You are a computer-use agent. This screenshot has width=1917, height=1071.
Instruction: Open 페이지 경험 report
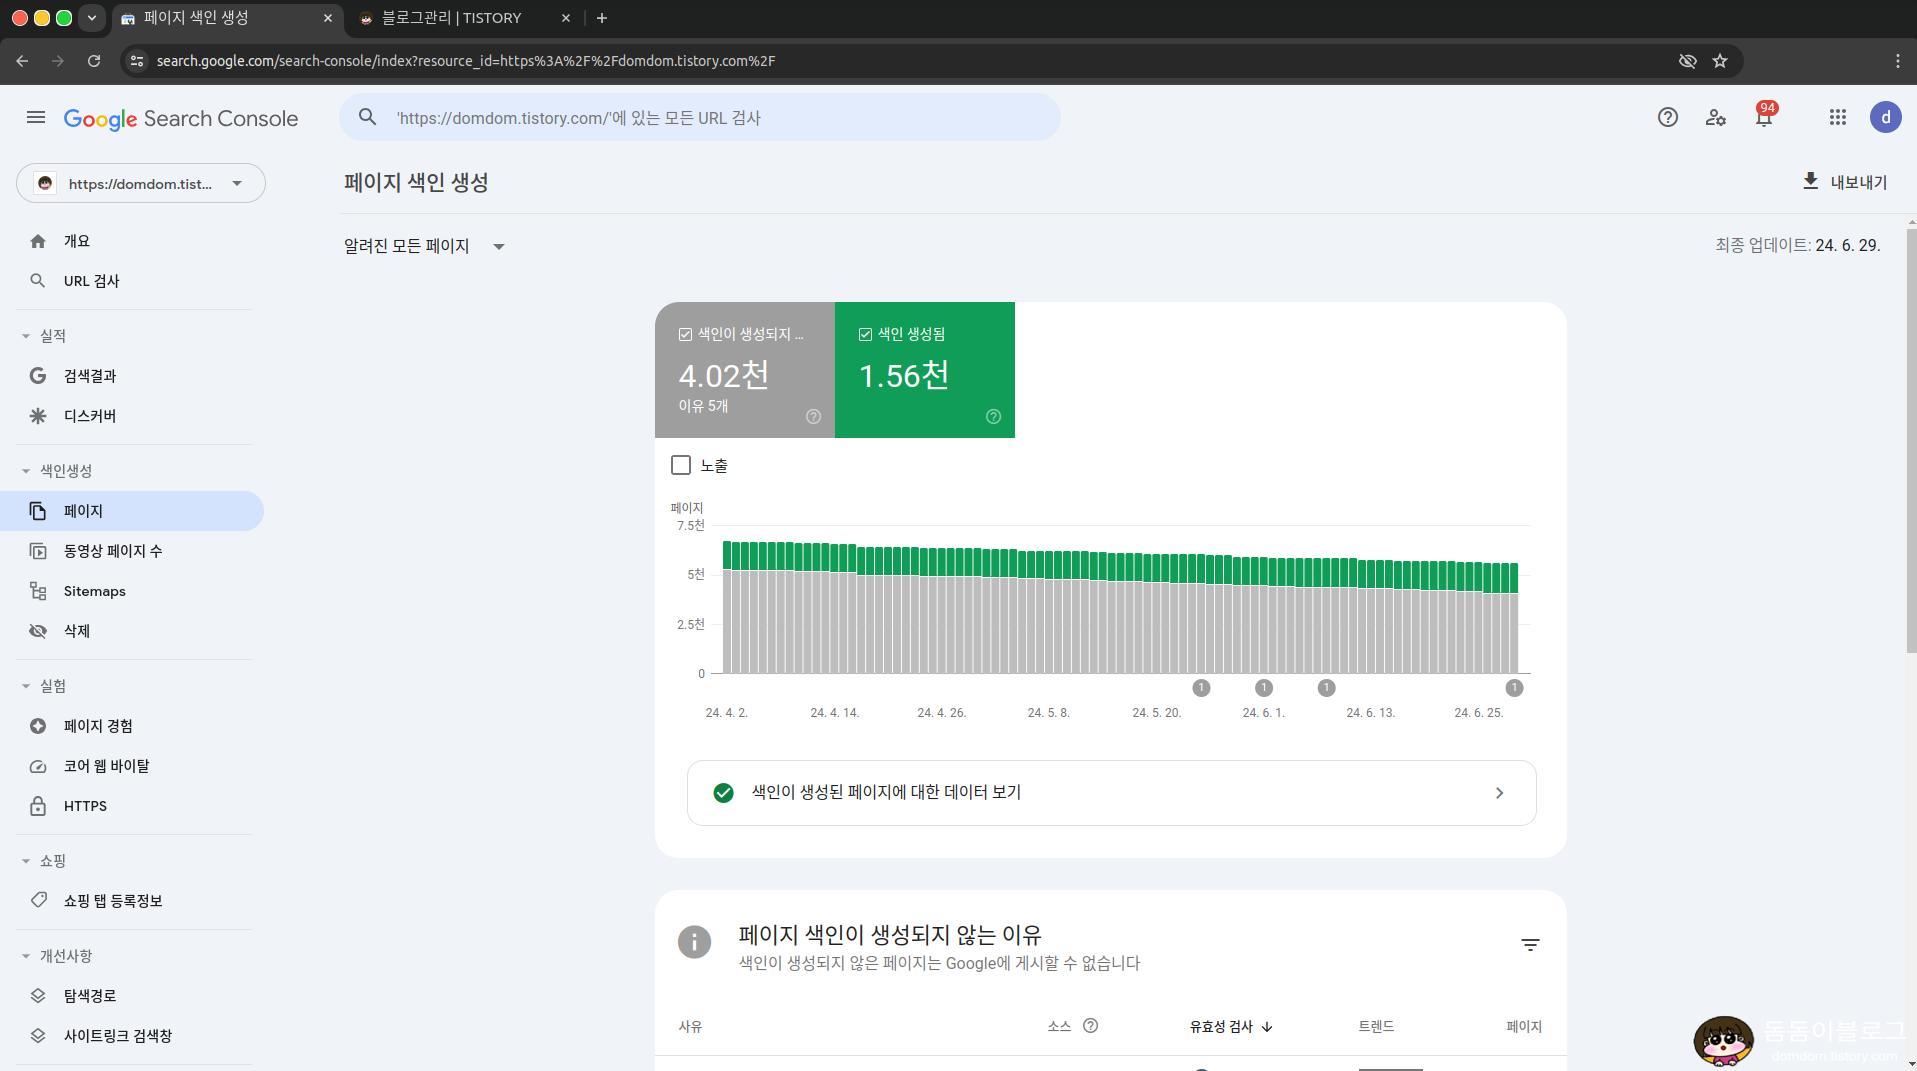(x=132, y=726)
